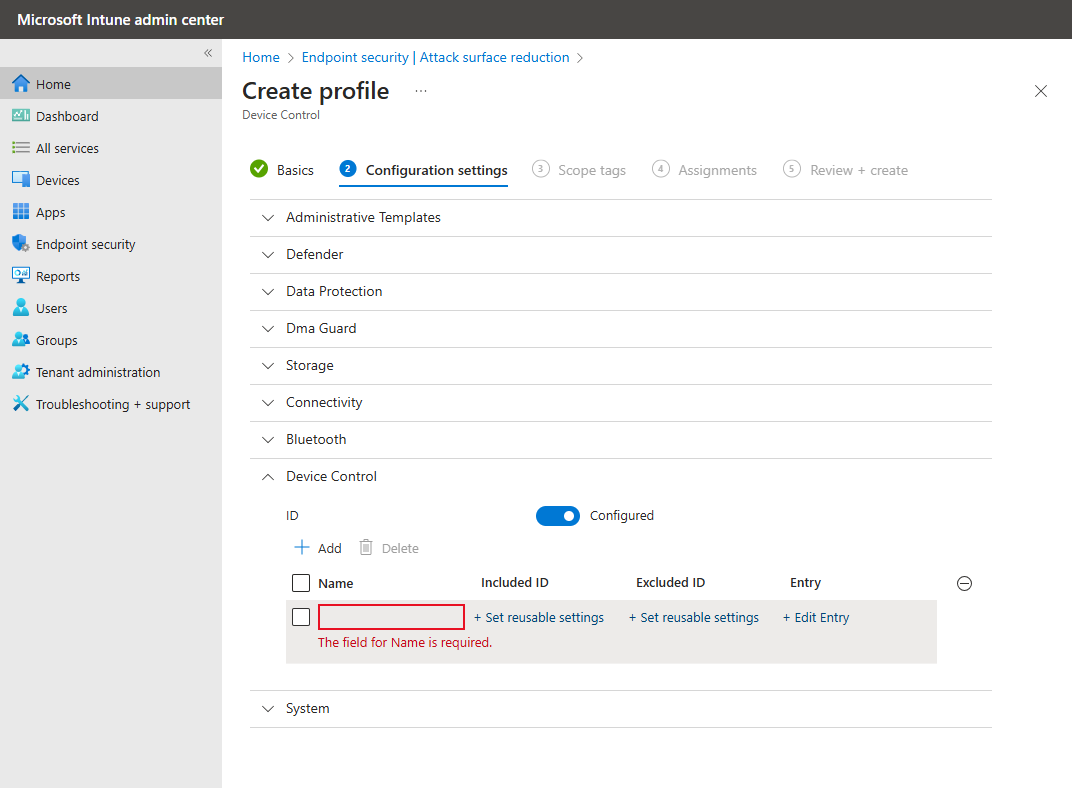Open Troubleshooting + support wrench icon
Screen dimensions: 1072x788
[x=21, y=404]
